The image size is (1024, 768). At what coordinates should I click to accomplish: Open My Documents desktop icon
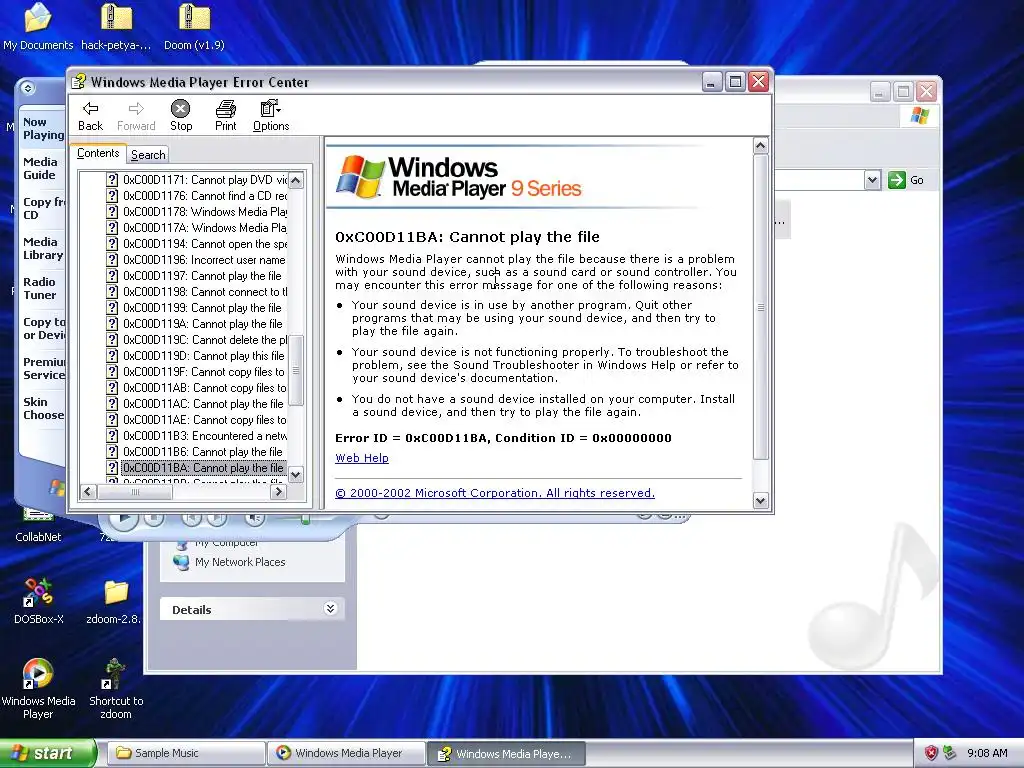click(38, 27)
